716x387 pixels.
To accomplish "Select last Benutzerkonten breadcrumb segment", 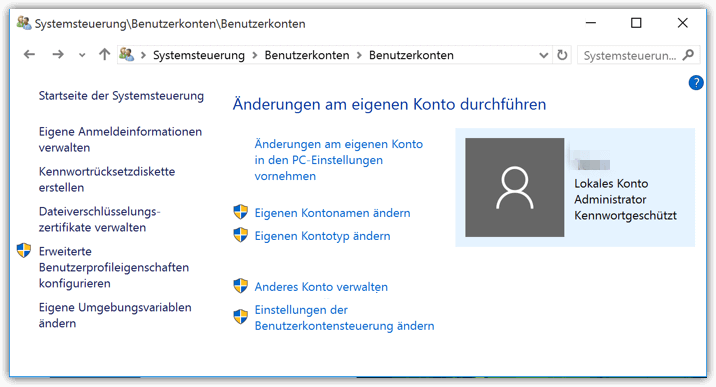I will [411, 55].
